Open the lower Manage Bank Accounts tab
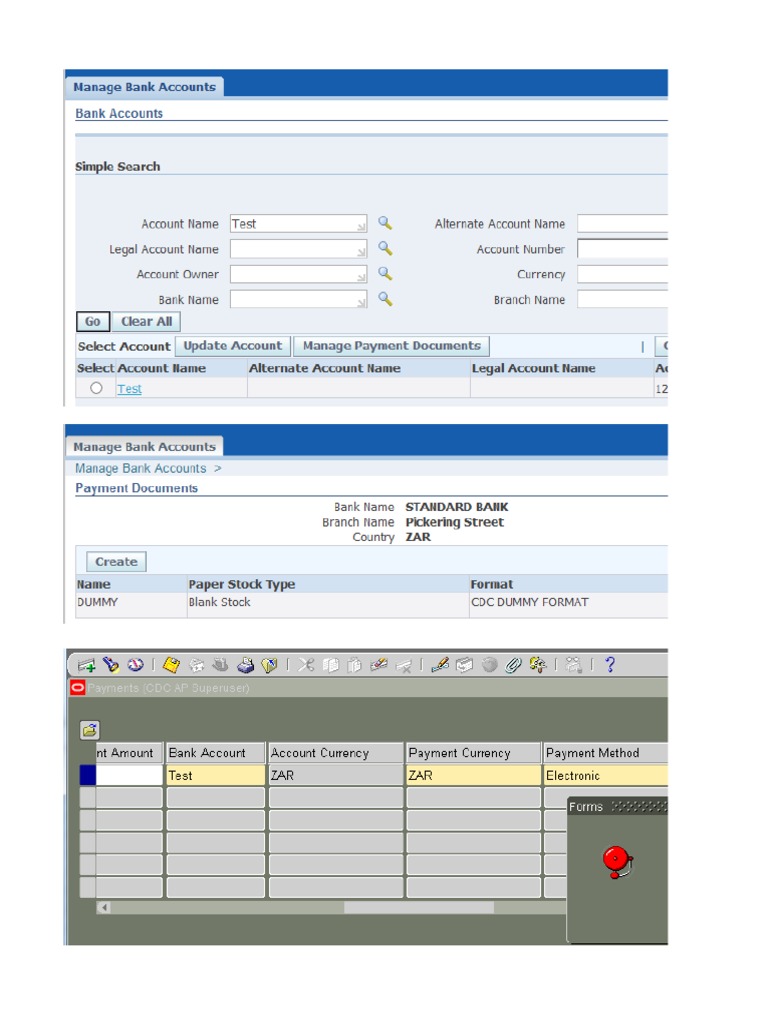 (x=144, y=447)
